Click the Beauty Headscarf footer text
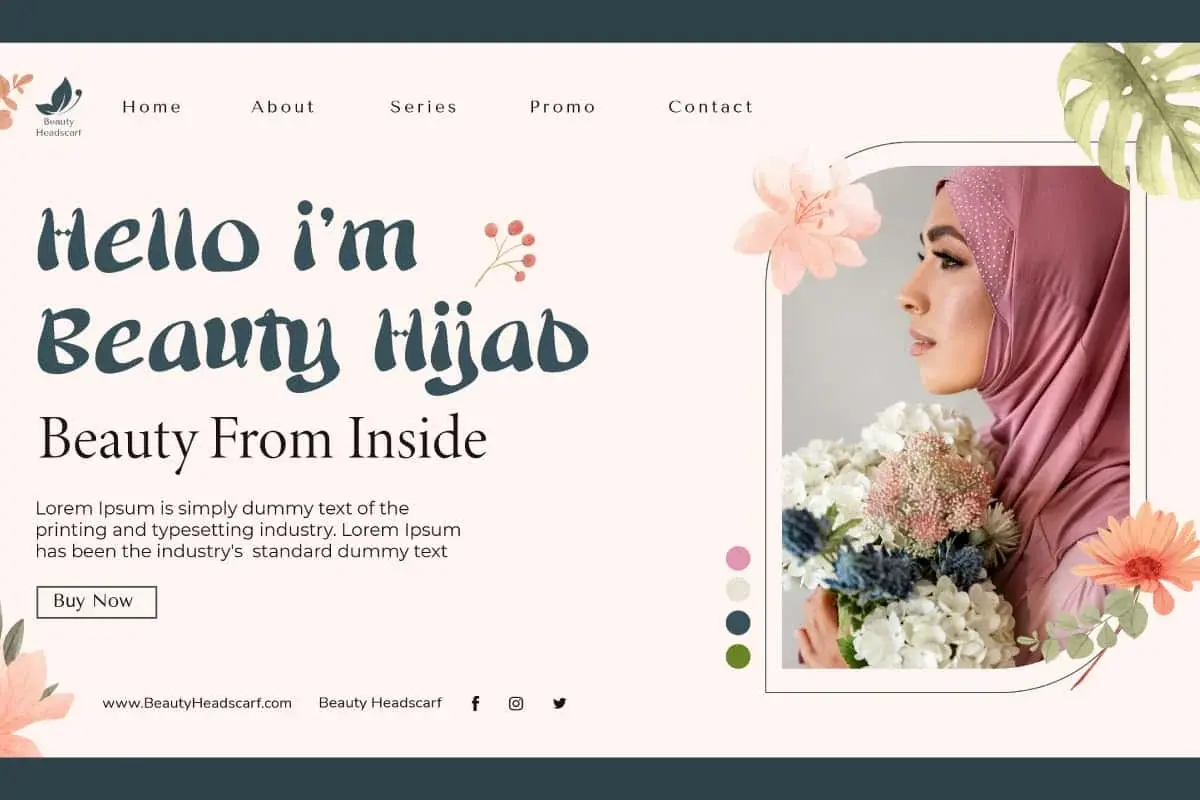The width and height of the screenshot is (1200, 800). (x=380, y=703)
